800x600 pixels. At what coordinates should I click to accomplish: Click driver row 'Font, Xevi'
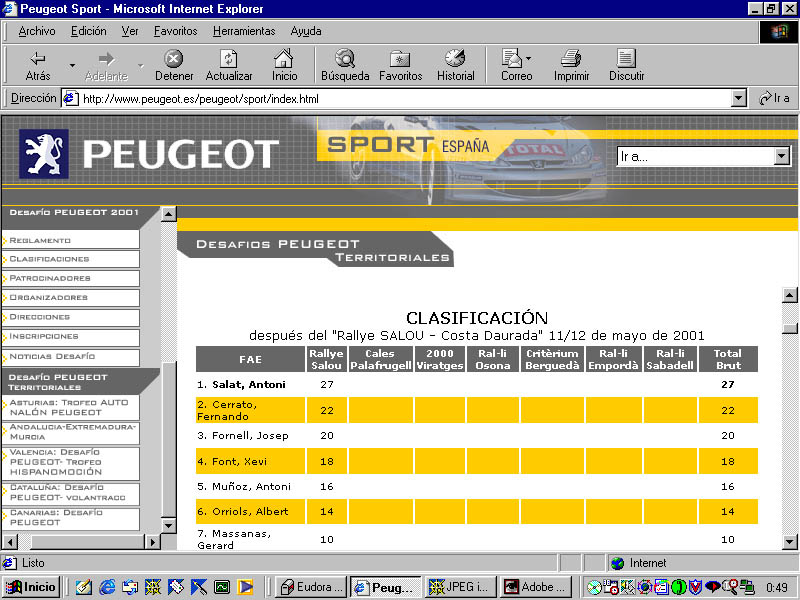(x=477, y=461)
